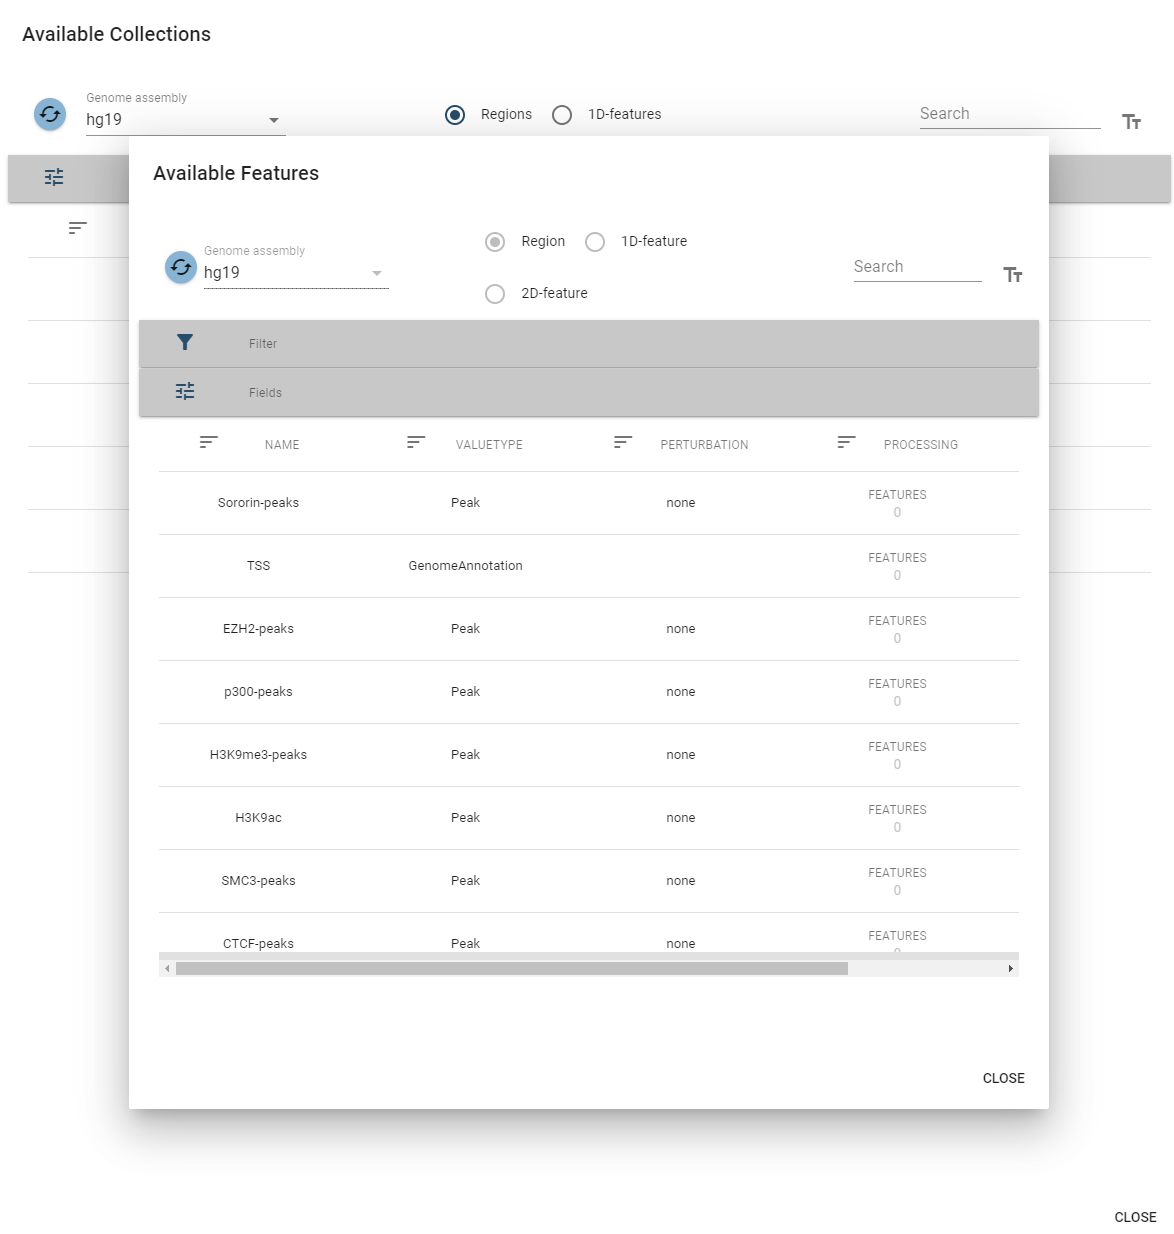Open the Genome assembly dropdown on Available Collections

pos(273,120)
